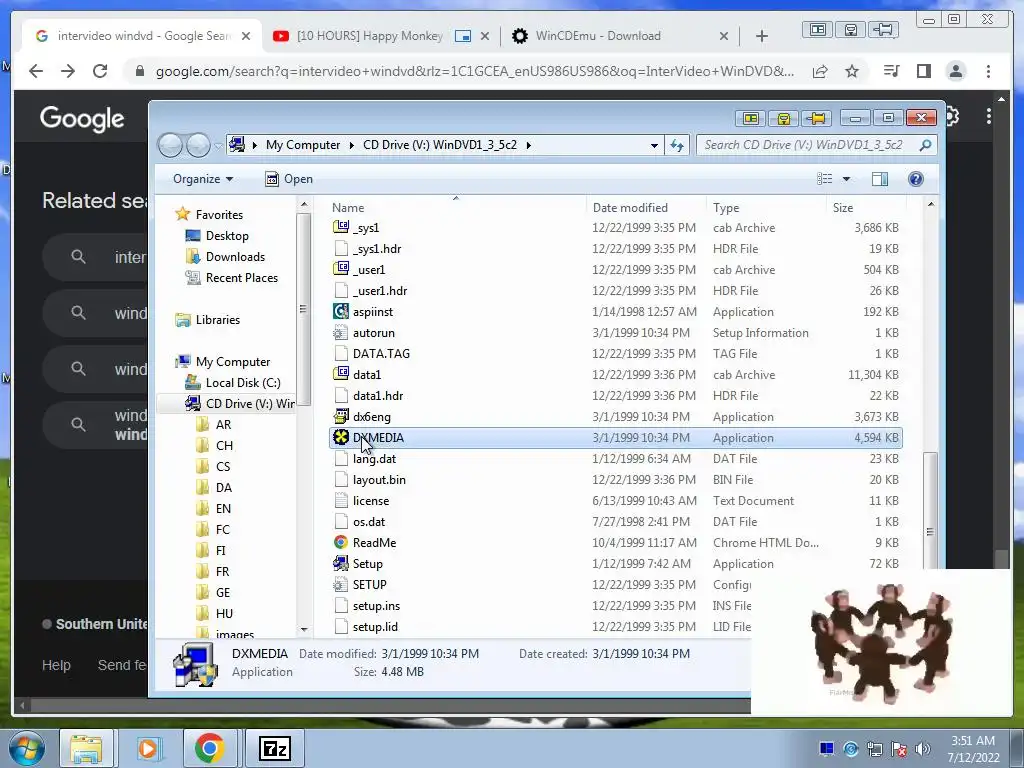
Task: Select the data1 cab archive icon
Action: tap(341, 374)
